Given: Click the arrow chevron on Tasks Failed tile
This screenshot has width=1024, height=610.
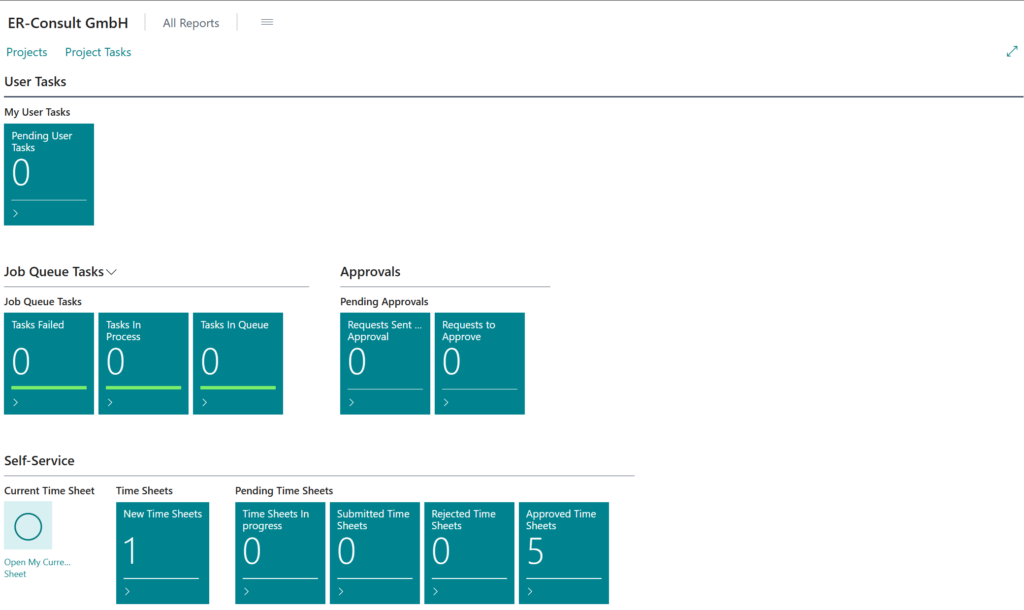Looking at the screenshot, I should (x=16, y=402).
